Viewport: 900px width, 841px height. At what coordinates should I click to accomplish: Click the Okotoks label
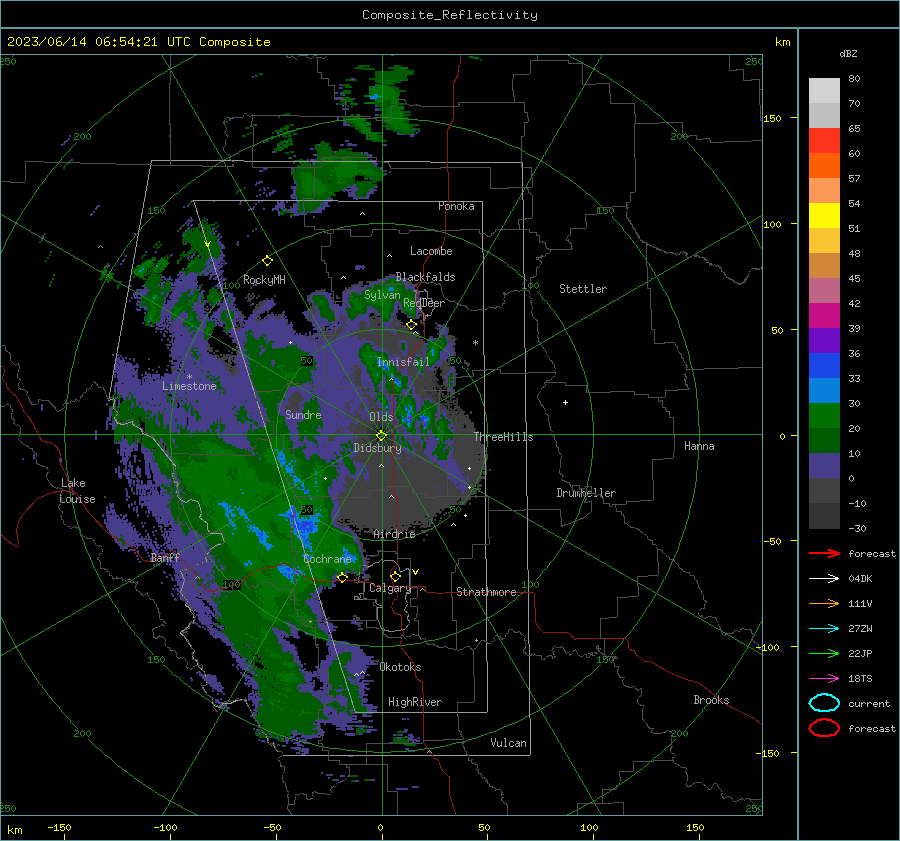point(400,667)
